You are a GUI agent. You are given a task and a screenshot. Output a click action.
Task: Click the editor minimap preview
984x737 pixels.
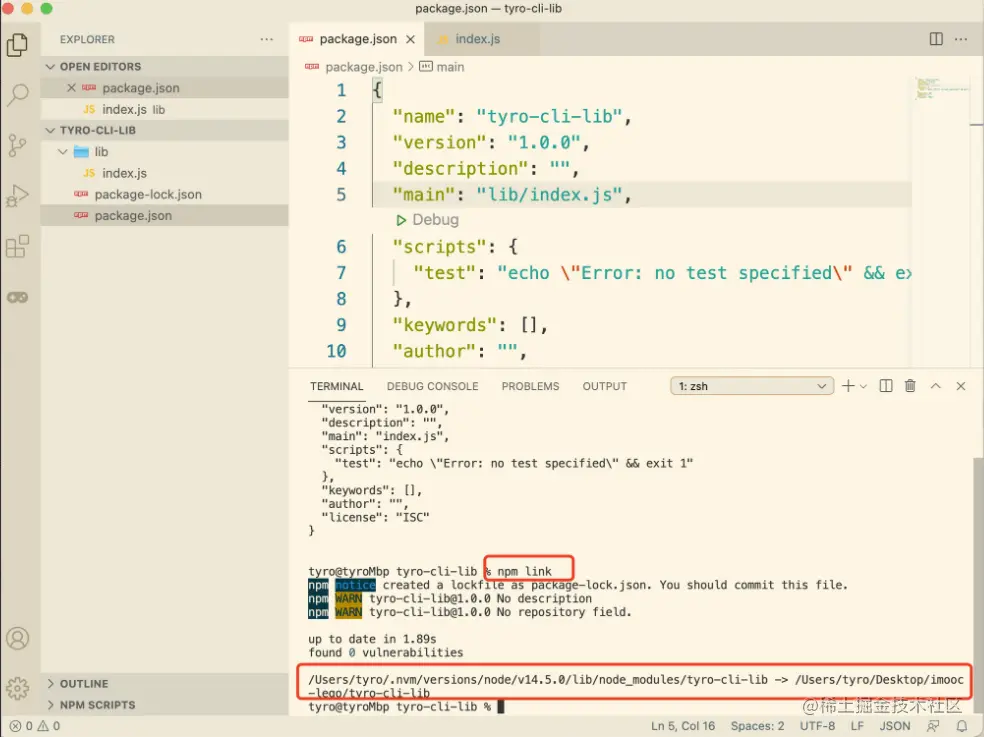point(942,88)
